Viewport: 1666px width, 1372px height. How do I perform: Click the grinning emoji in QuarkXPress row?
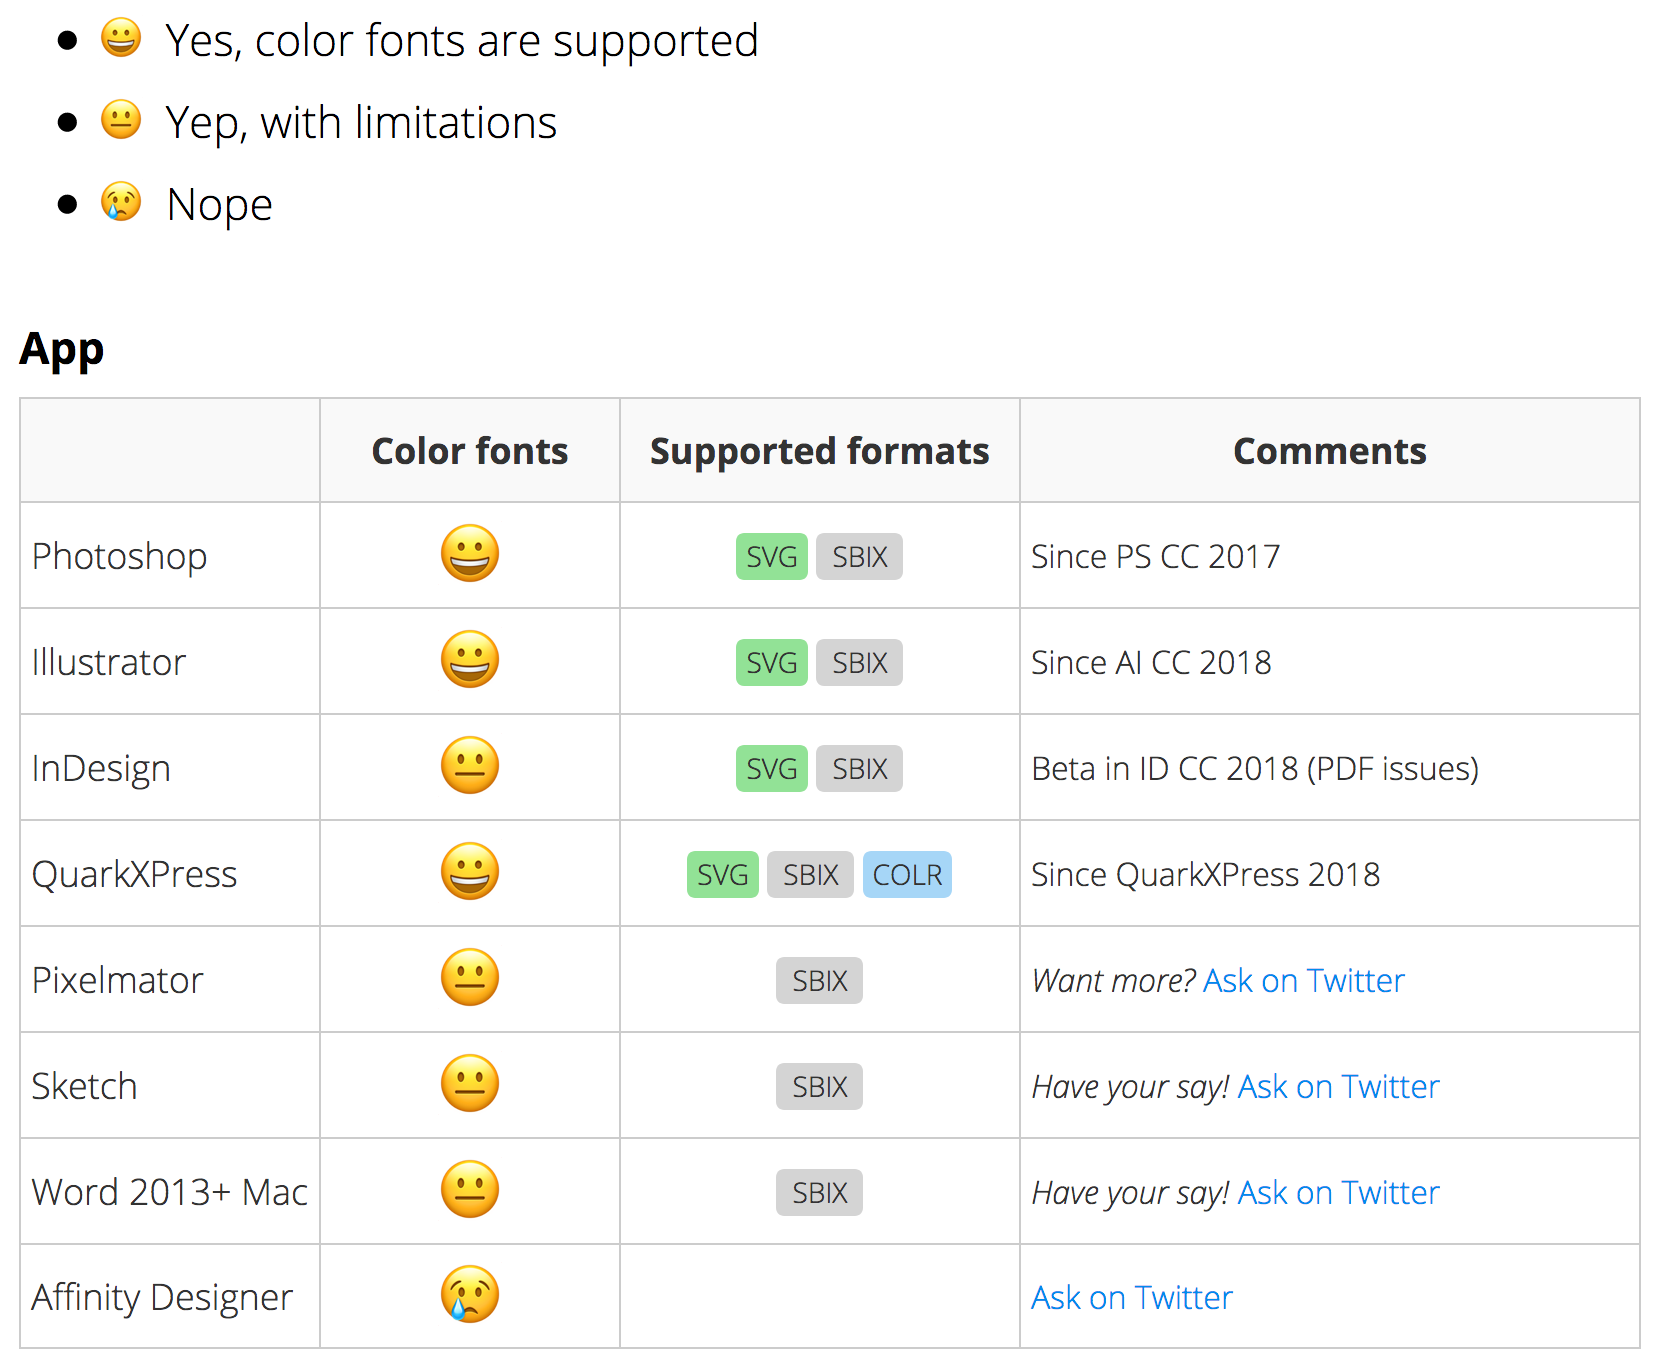click(470, 871)
